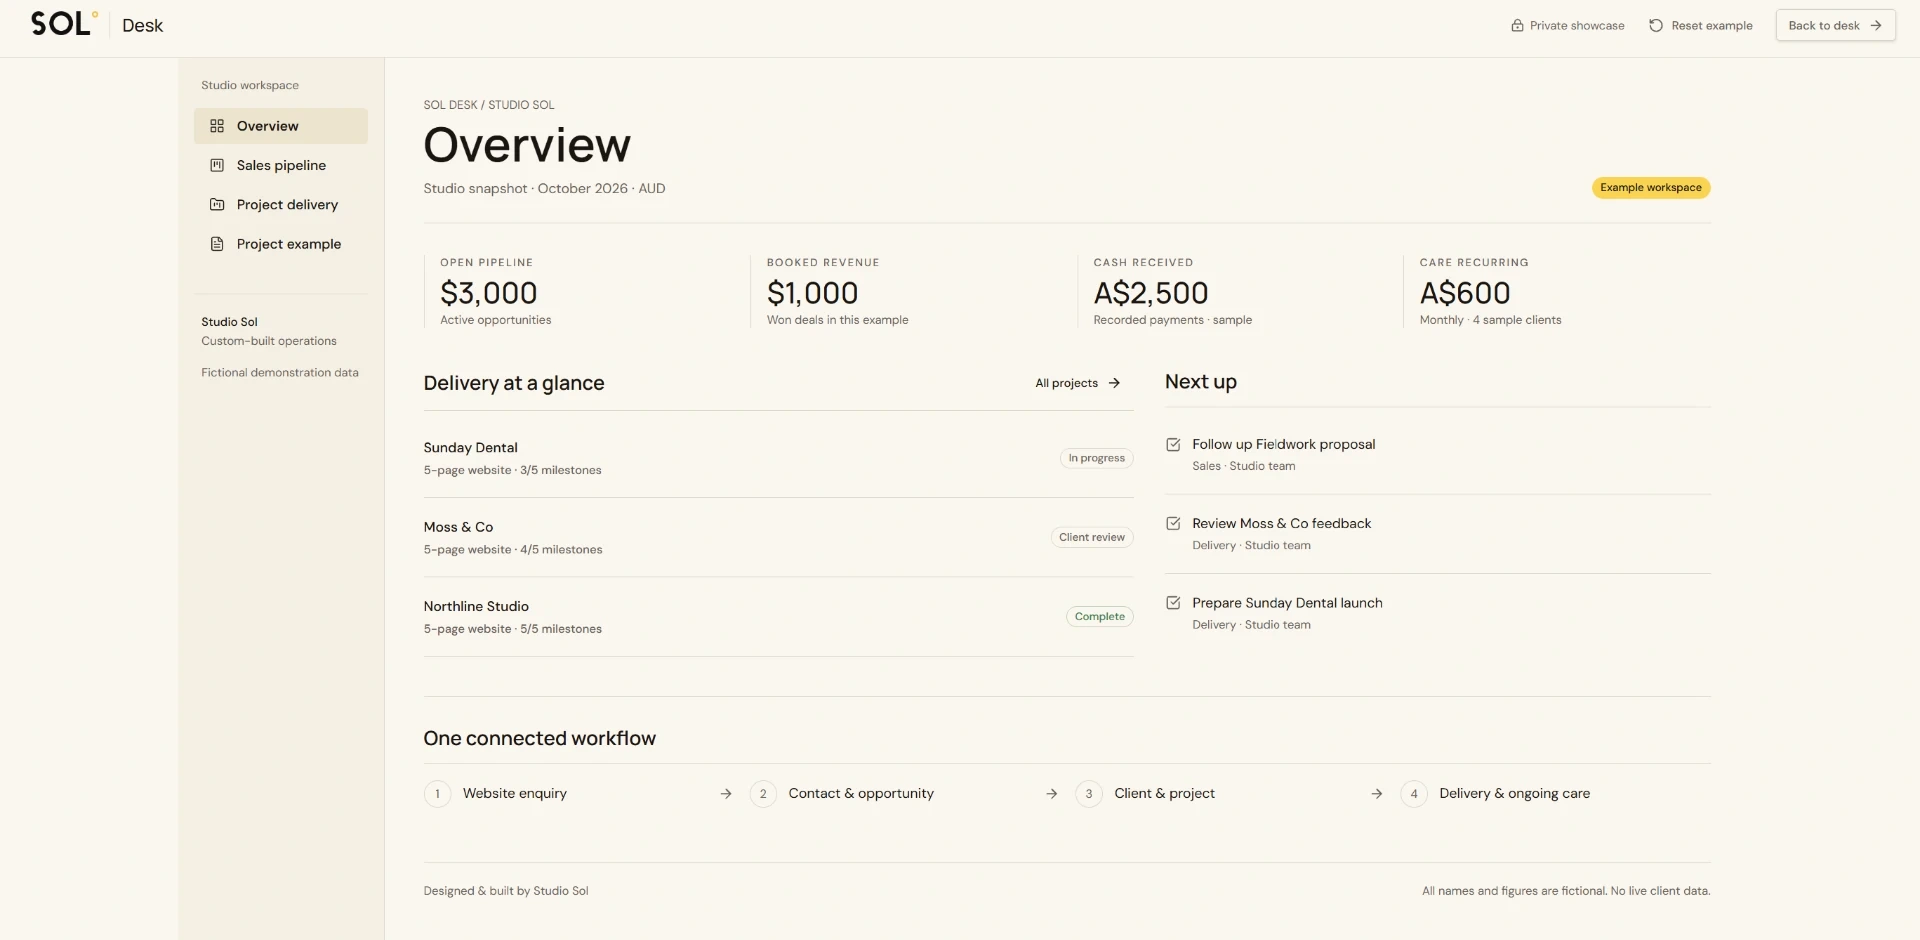Click the Project example document icon

tap(217, 244)
